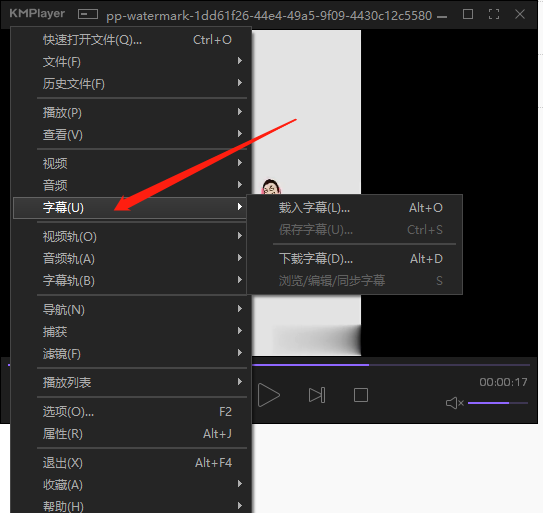Switch to compact mode icon beside KMPlayer logo
The height and width of the screenshot is (513, 543).
tap(88, 14)
